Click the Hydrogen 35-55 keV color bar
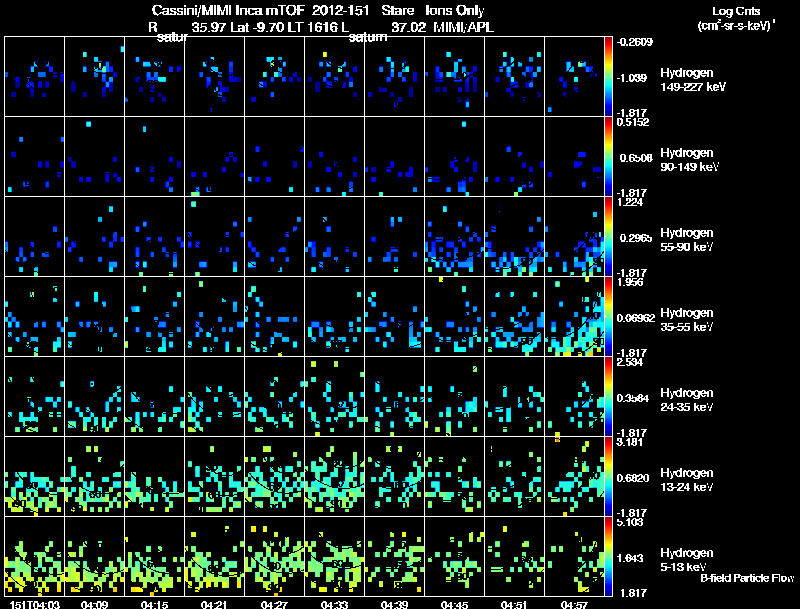 click(x=608, y=316)
